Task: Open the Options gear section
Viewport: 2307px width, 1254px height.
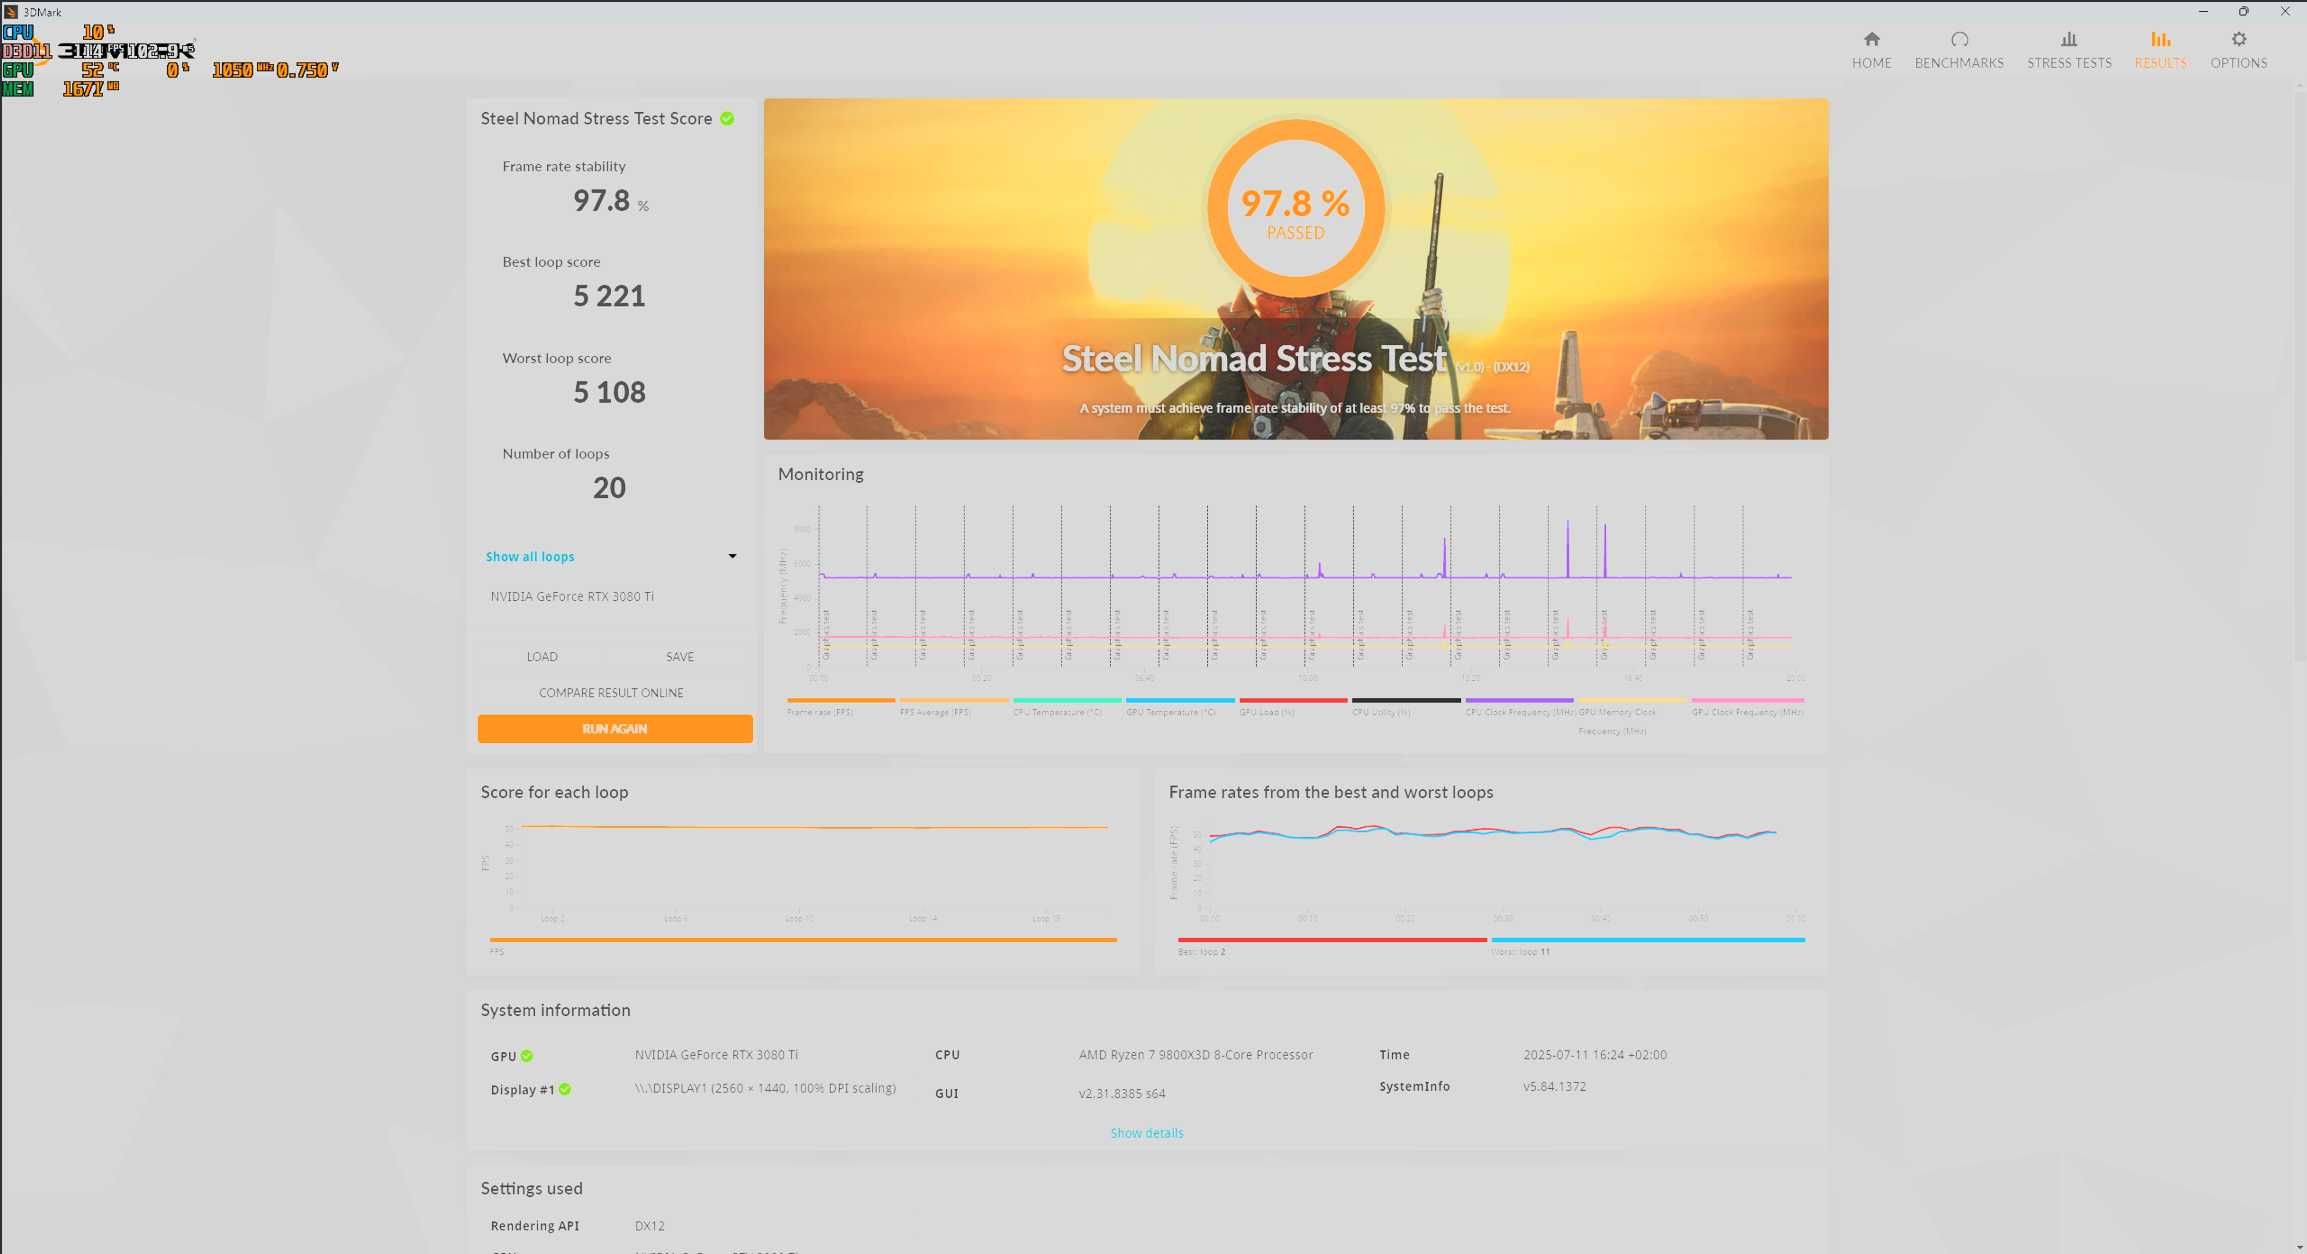Action: point(2238,49)
